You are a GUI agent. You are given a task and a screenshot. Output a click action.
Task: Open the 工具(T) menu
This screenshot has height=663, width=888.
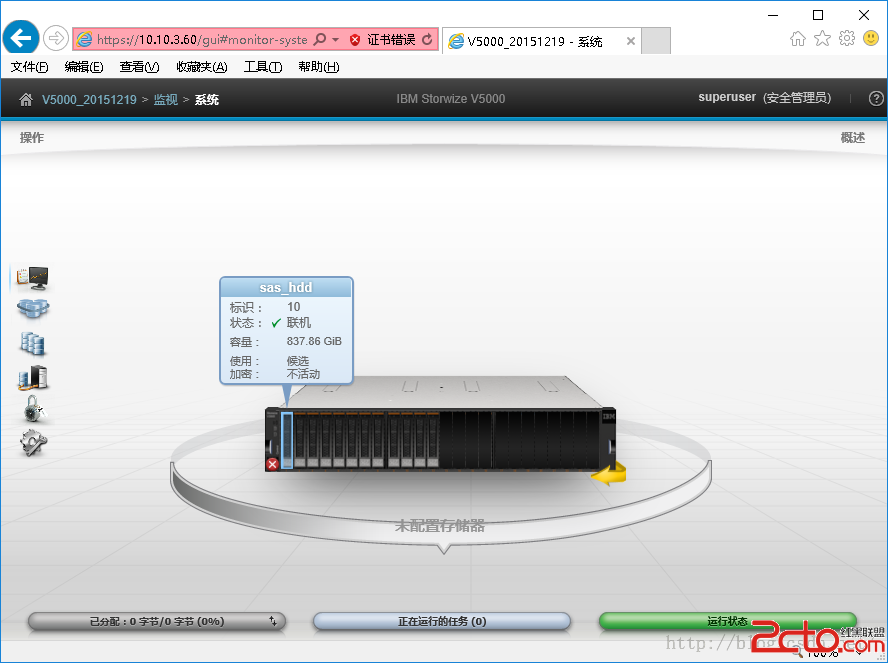[x=263, y=67]
